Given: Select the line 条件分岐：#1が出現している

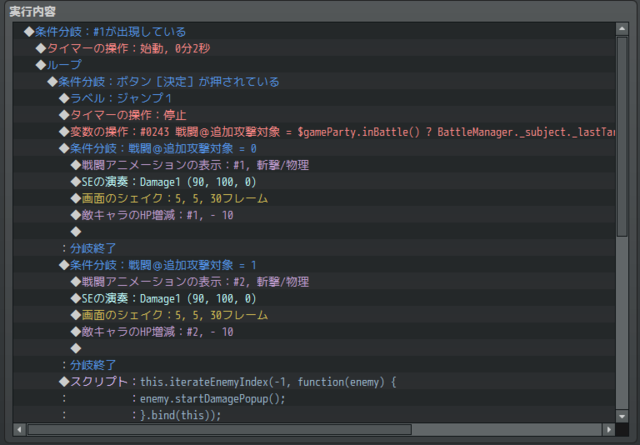Looking at the screenshot, I should (314, 31).
